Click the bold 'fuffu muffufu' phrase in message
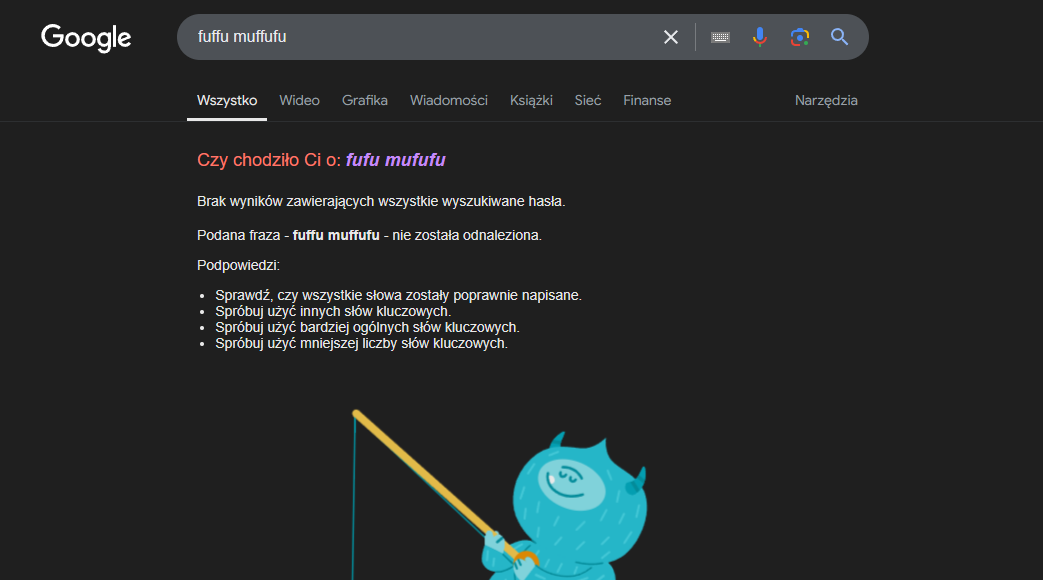This screenshot has height=580, width=1043. (336, 235)
